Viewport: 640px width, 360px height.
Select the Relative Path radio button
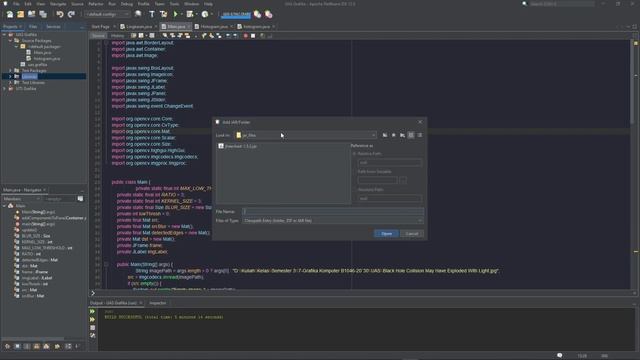pyautogui.click(x=354, y=154)
